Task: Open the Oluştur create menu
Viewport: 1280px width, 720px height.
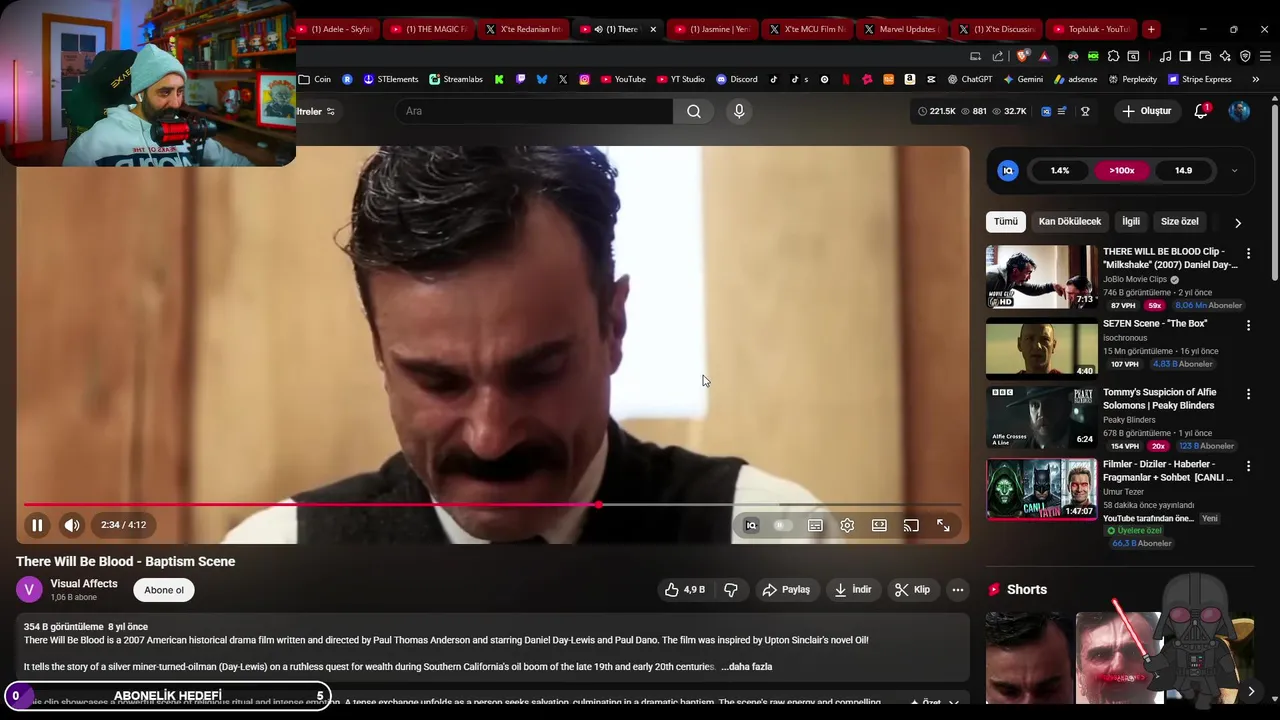Action: click(x=1146, y=111)
